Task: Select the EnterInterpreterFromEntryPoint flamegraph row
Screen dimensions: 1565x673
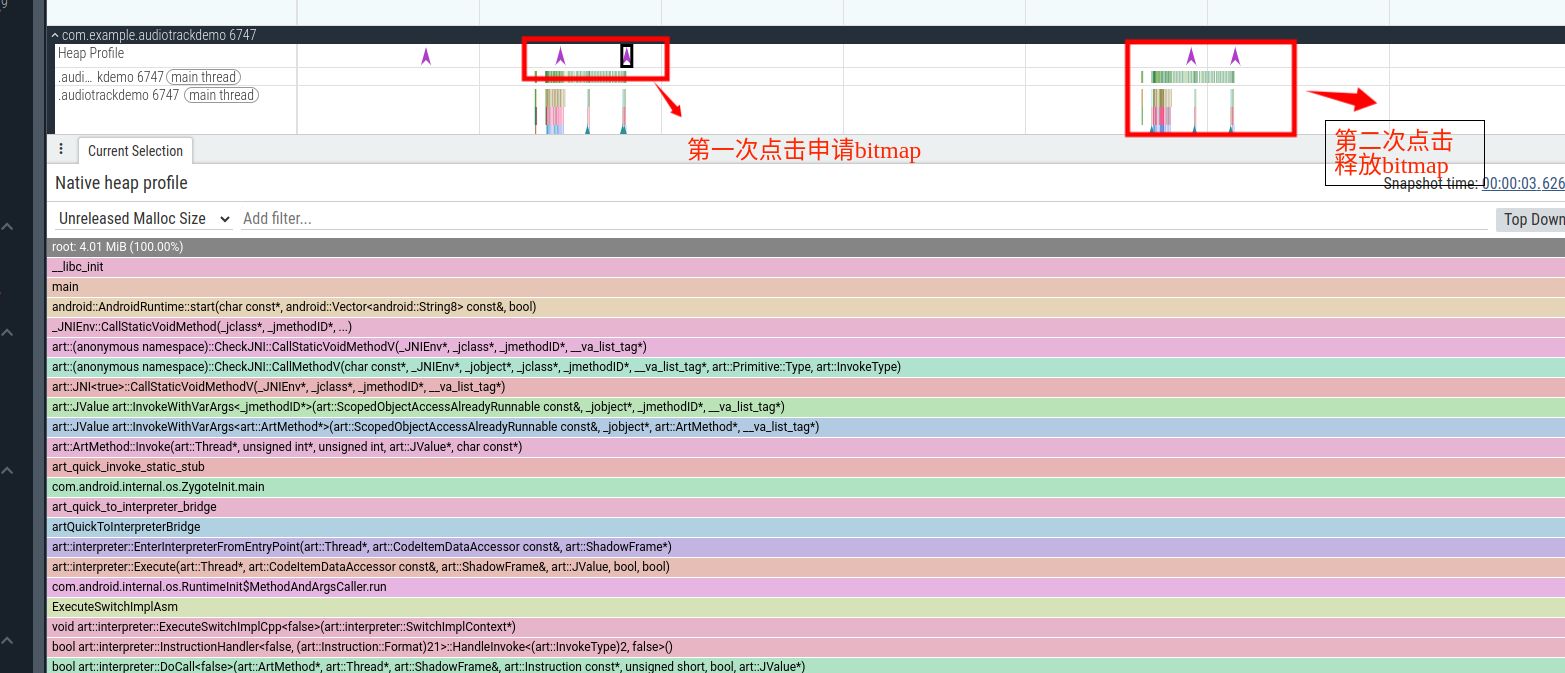Action: (x=806, y=547)
